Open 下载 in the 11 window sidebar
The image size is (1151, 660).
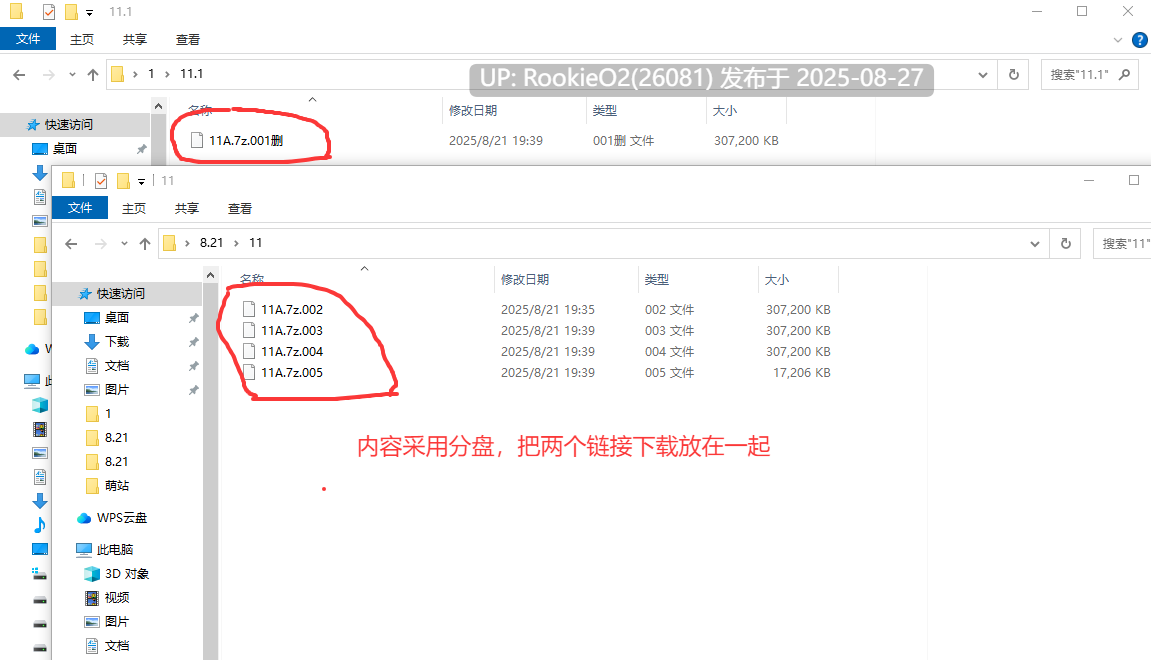tap(117, 341)
